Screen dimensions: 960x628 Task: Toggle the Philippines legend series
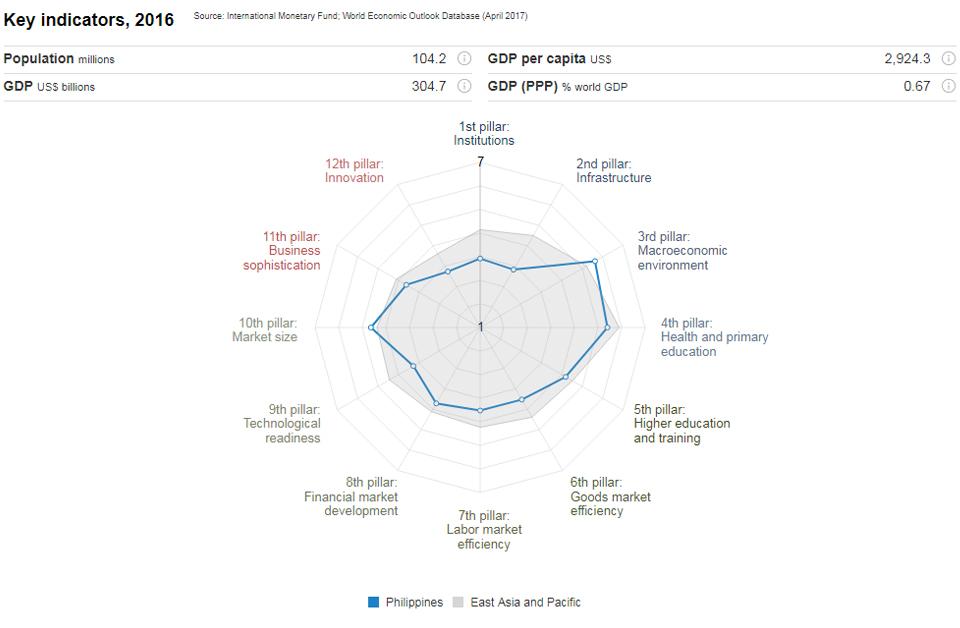pyautogui.click(x=414, y=602)
